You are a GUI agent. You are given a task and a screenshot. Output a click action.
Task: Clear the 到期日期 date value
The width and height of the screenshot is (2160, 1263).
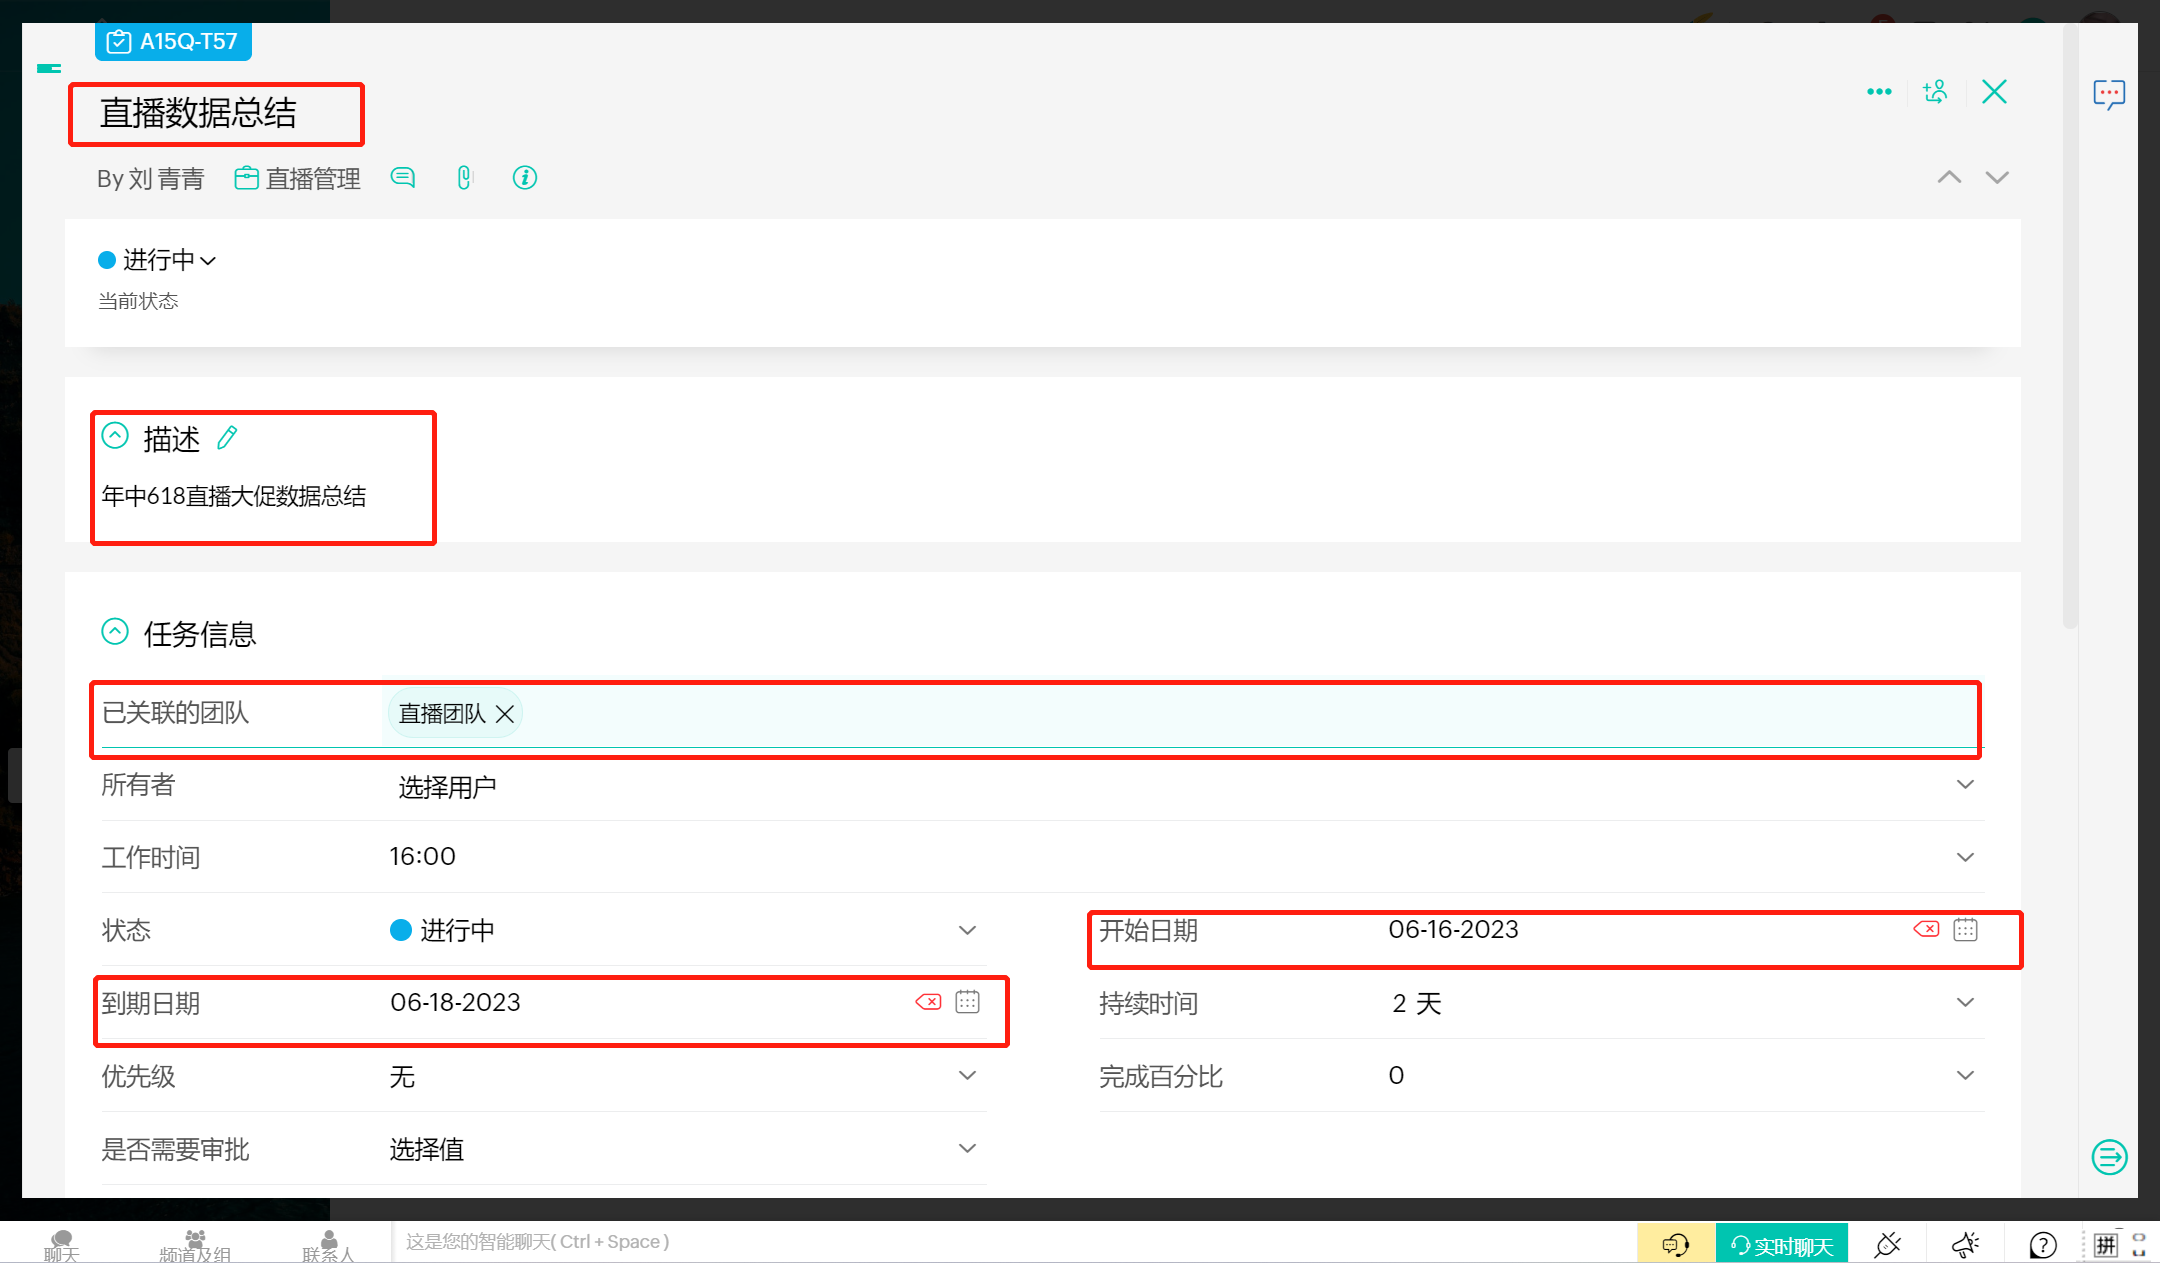tap(928, 1002)
